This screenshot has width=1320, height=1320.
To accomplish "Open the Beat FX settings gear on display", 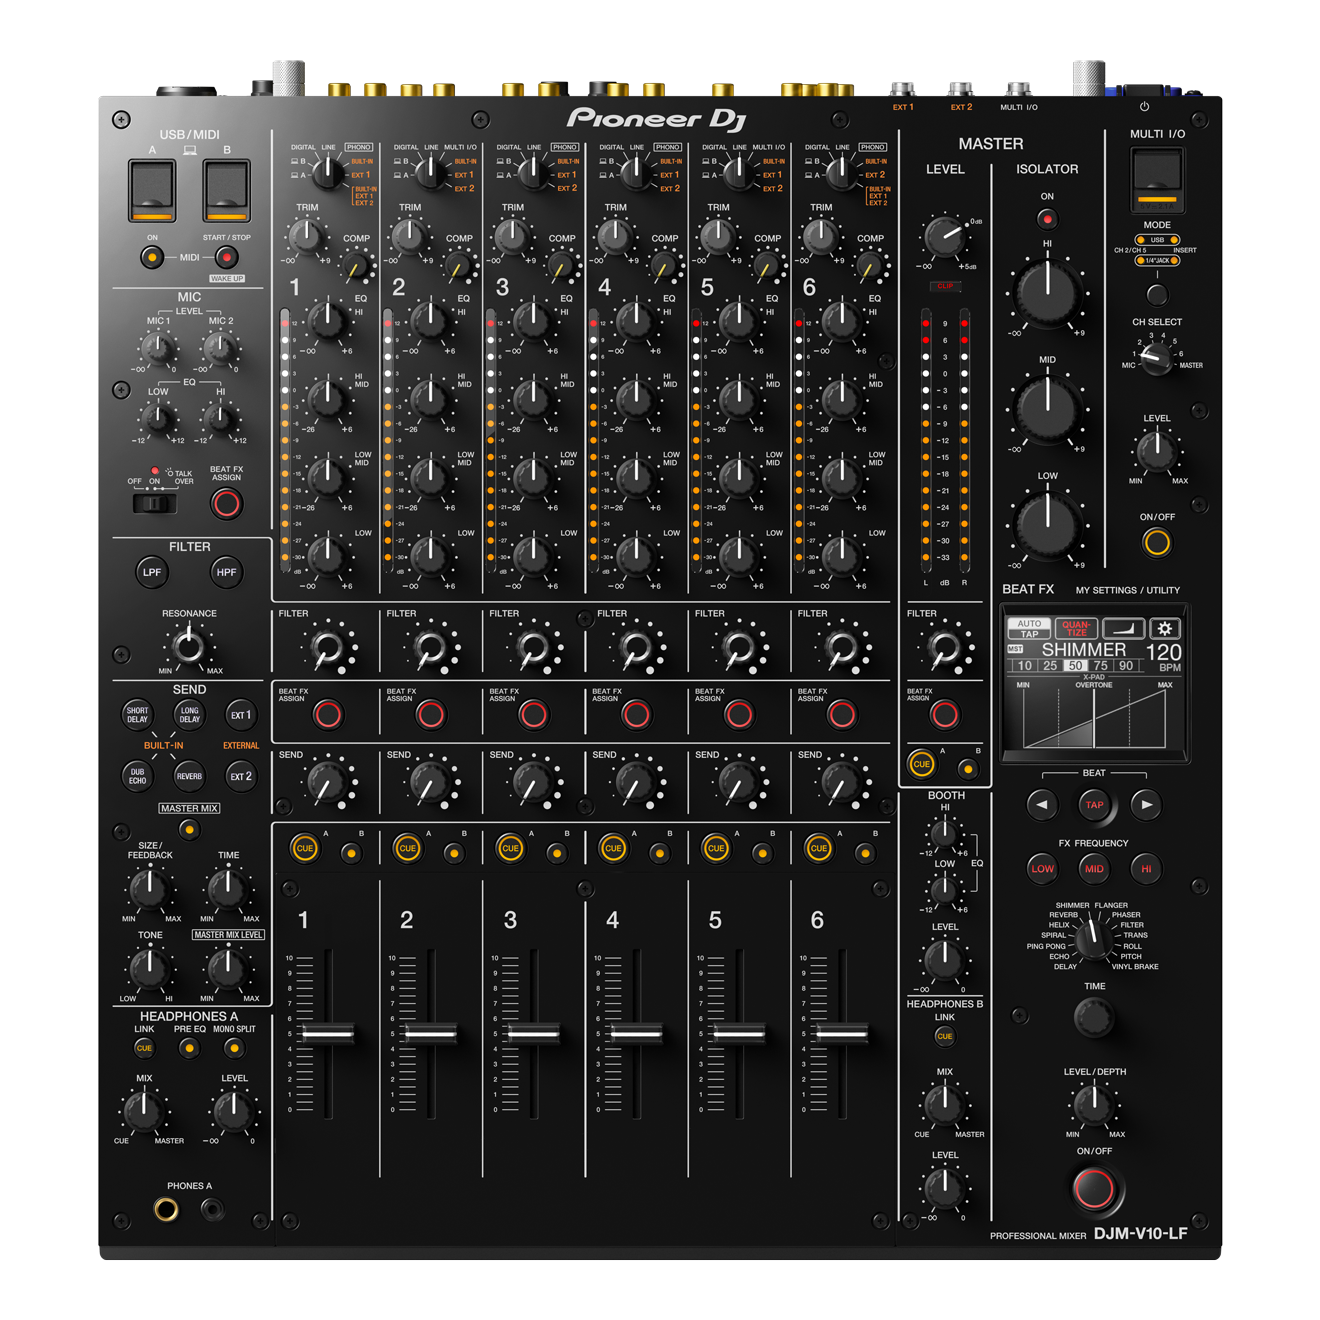I will point(1166,626).
